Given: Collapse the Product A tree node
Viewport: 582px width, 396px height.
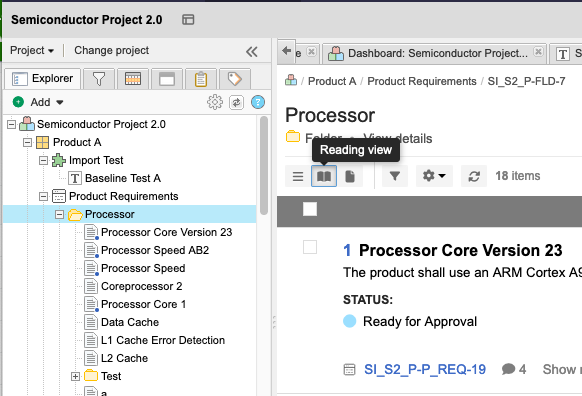Looking at the screenshot, I should click(x=27, y=142).
